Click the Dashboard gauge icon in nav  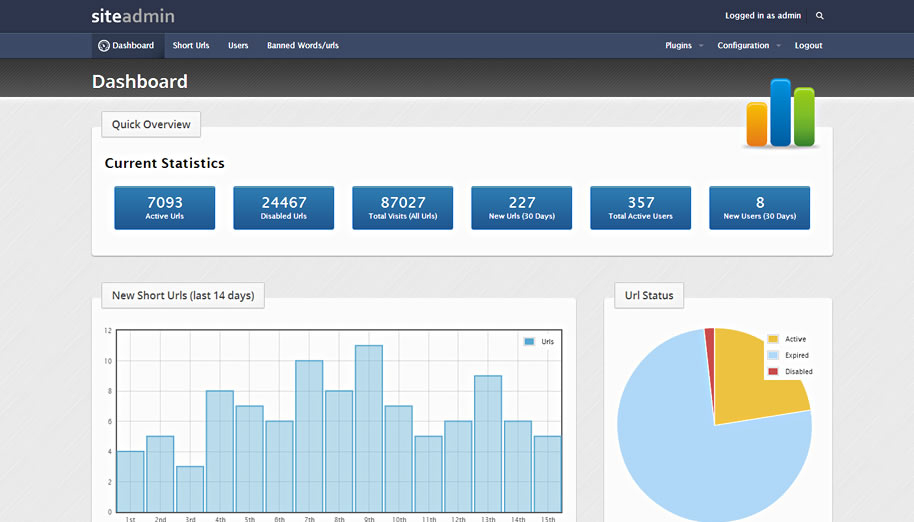coord(104,45)
